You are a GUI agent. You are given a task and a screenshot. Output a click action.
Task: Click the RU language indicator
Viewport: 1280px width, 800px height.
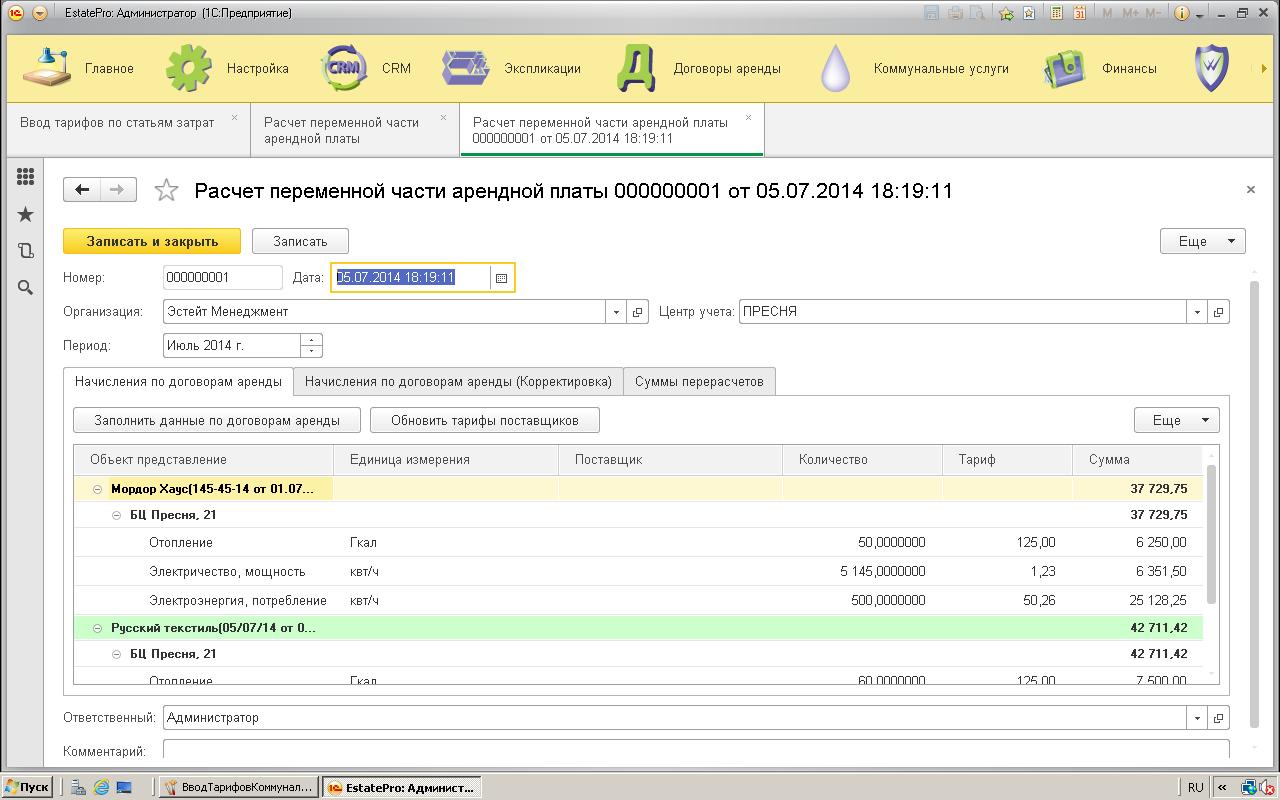point(1195,787)
